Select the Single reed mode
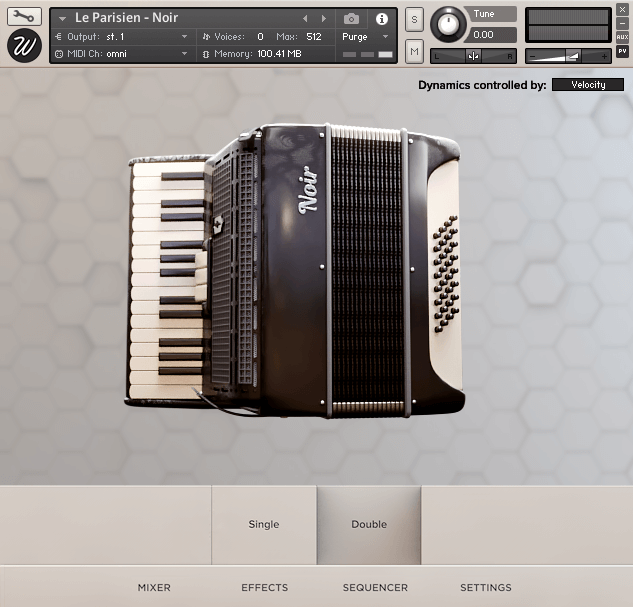This screenshot has width=633, height=607. point(264,524)
